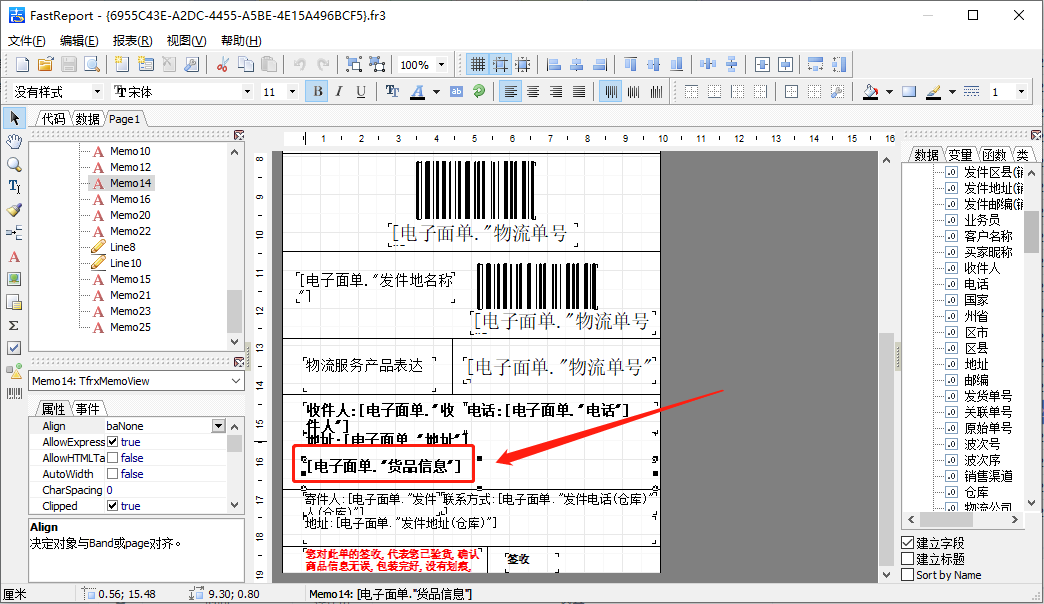Click the report tree vertical scrollbar thumb
This screenshot has width=1044, height=604.
click(x=234, y=311)
